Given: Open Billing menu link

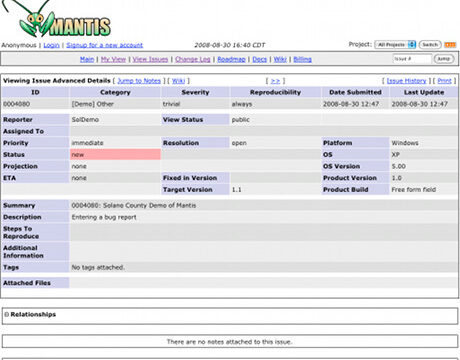Looking at the screenshot, I should 302,59.
